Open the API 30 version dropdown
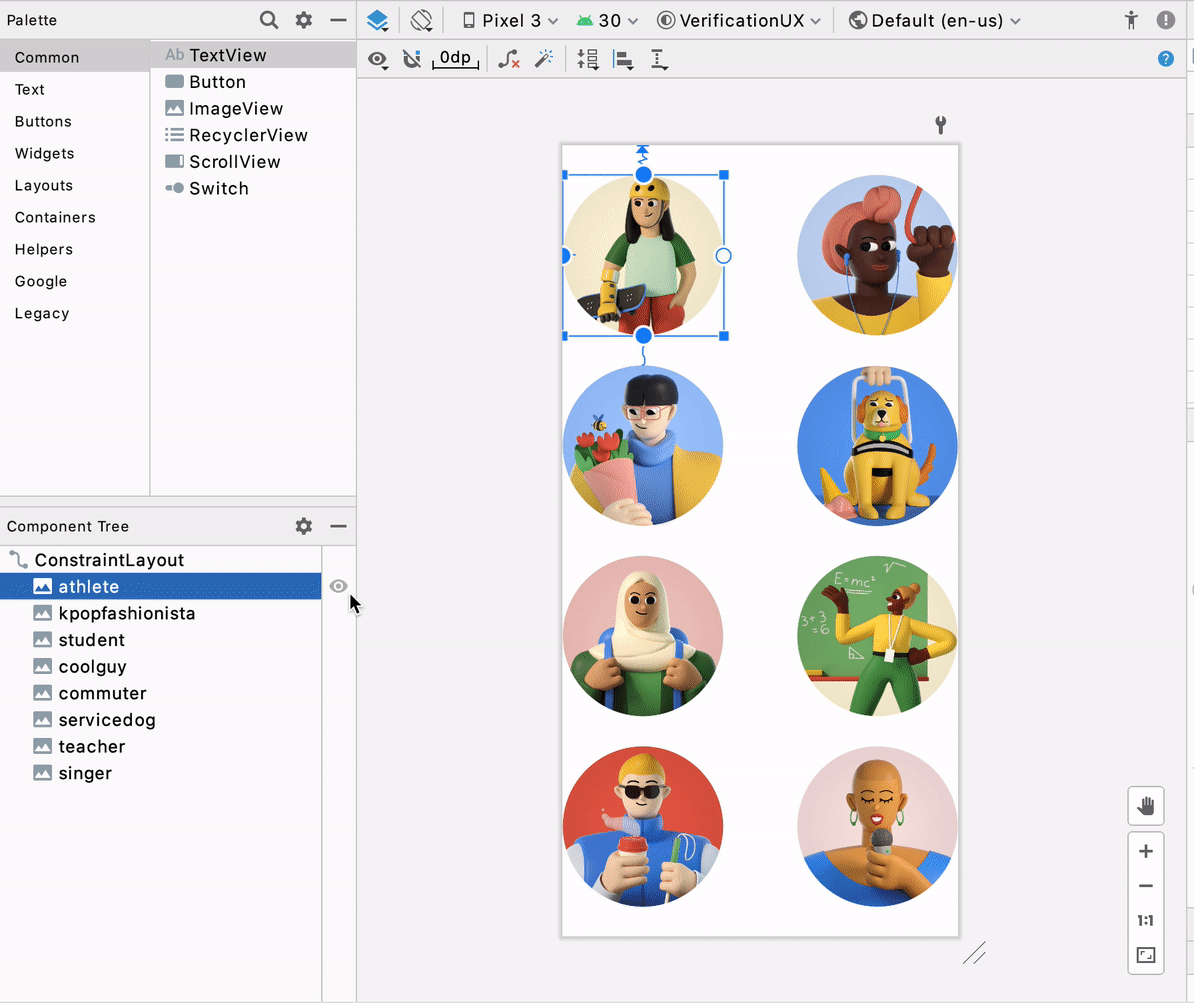Image resolution: width=1194 pixels, height=1003 pixels. pos(607,19)
